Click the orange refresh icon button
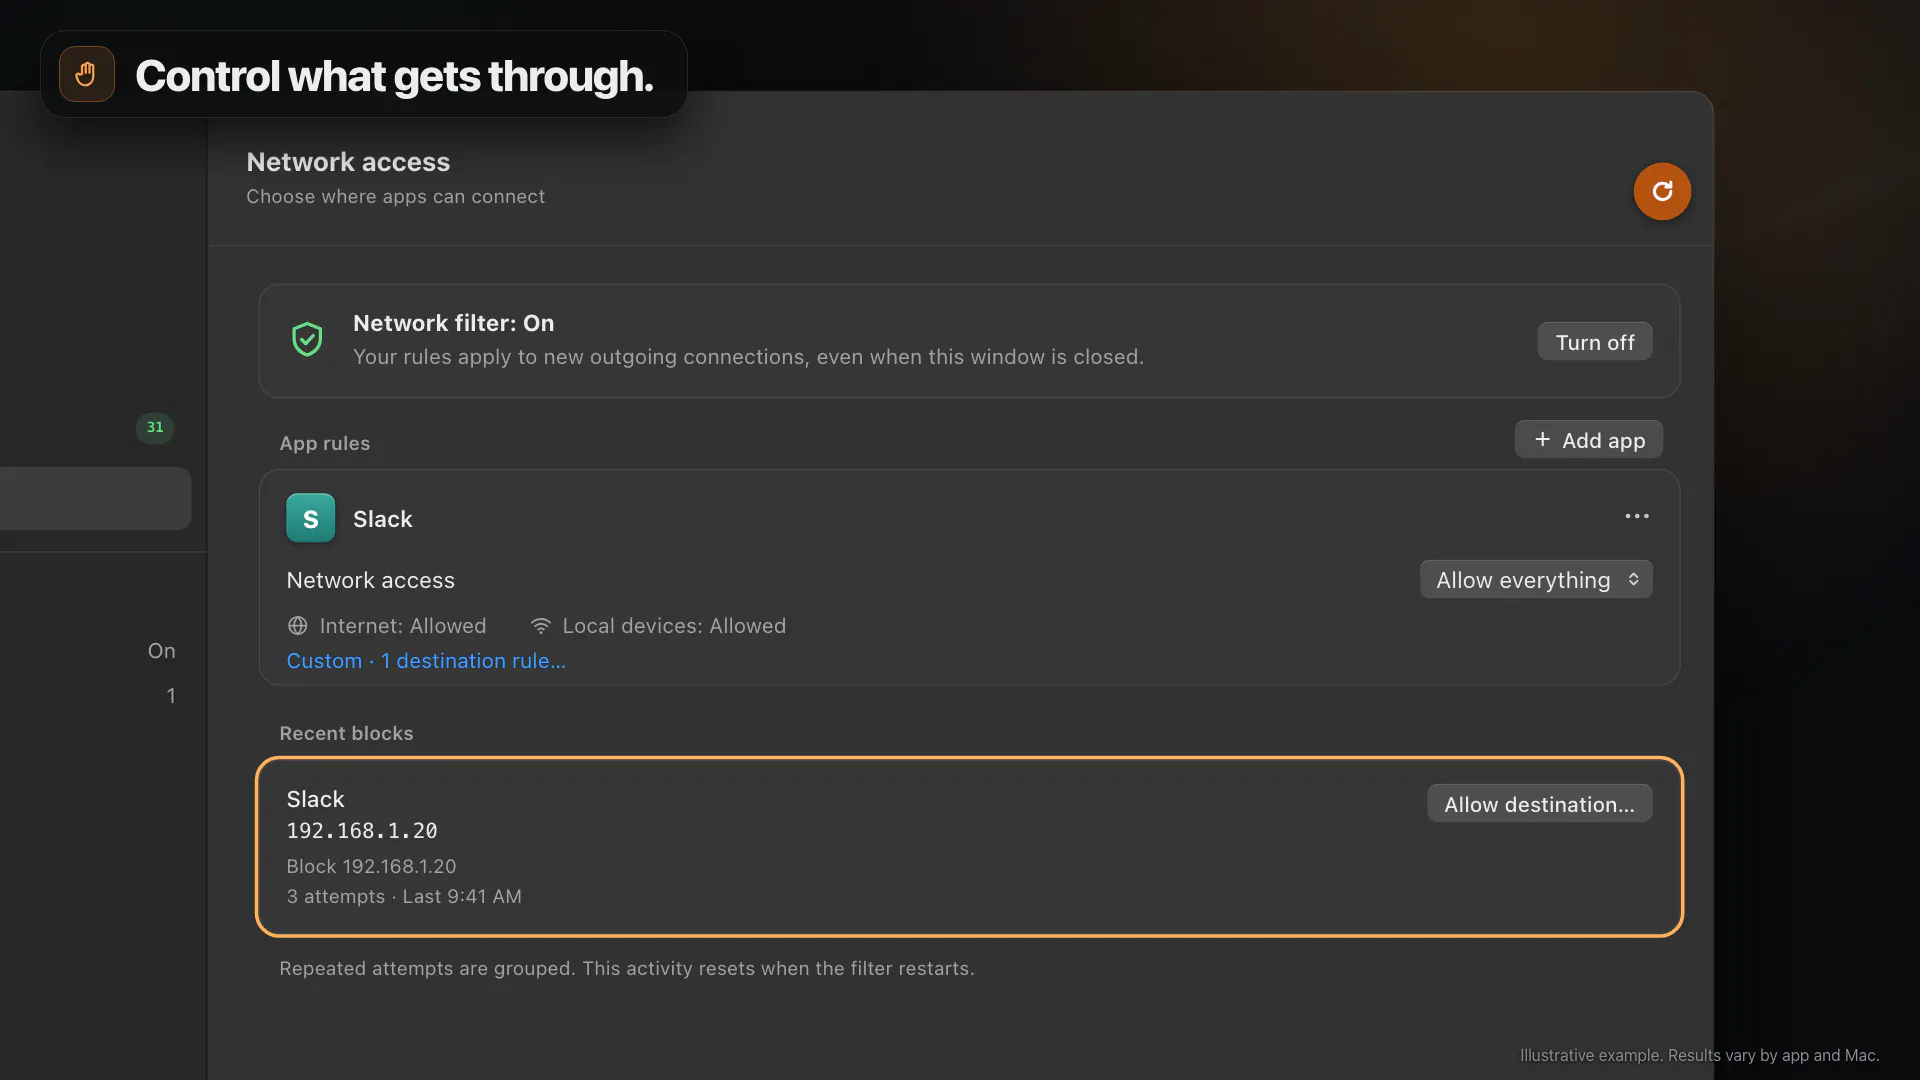 tap(1662, 191)
